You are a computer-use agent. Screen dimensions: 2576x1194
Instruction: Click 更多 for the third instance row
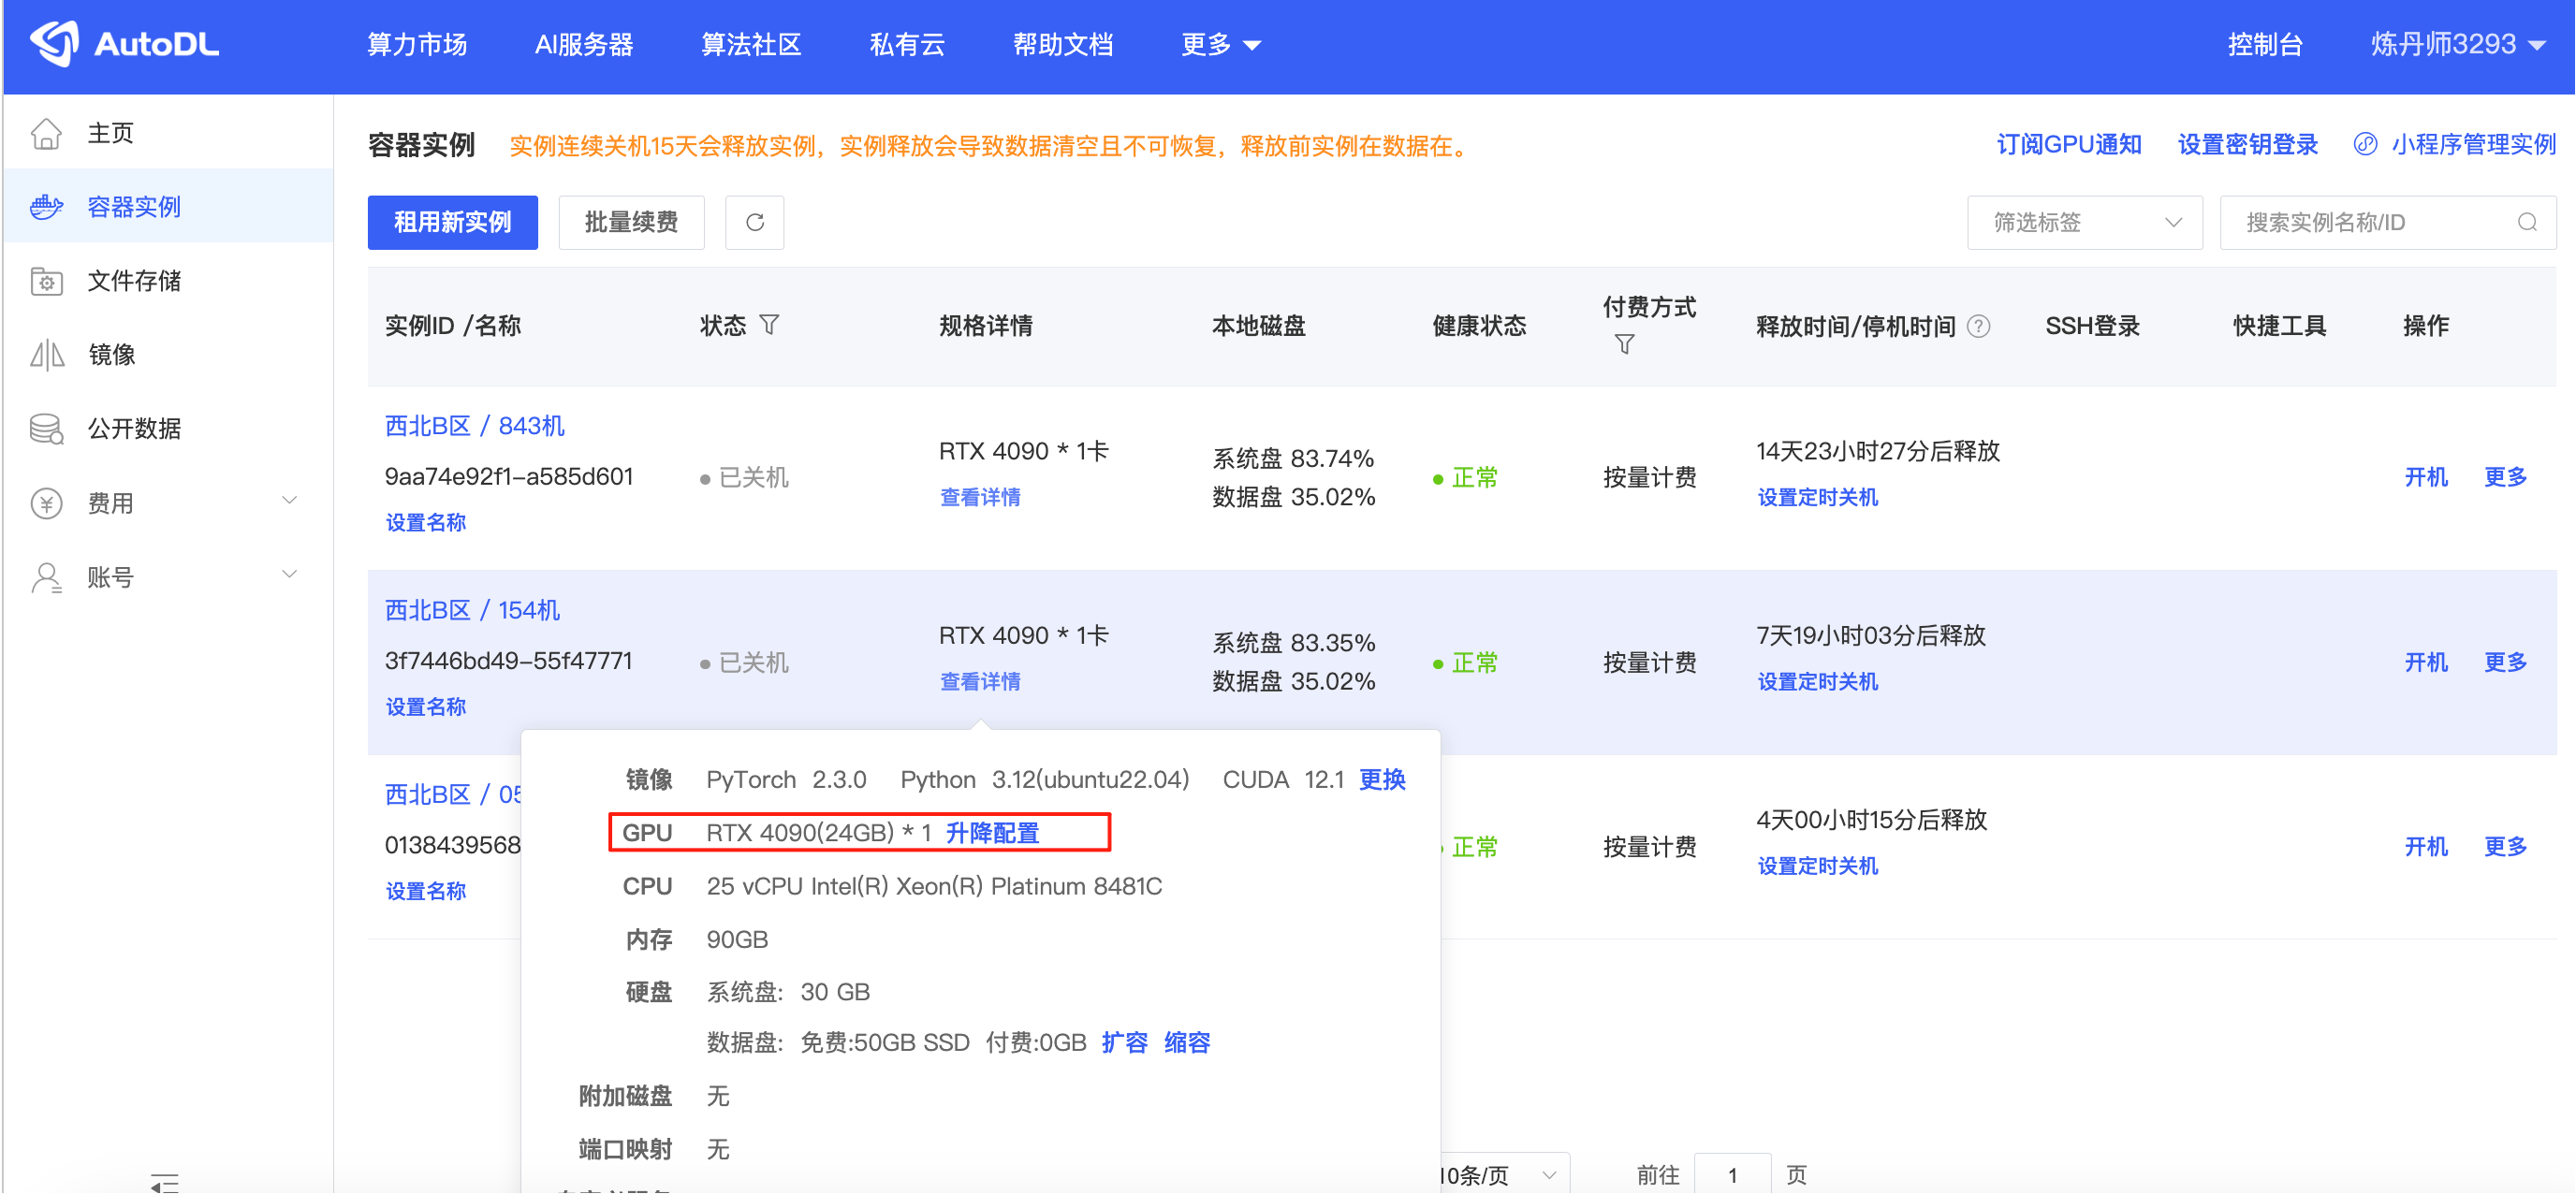point(2506,846)
